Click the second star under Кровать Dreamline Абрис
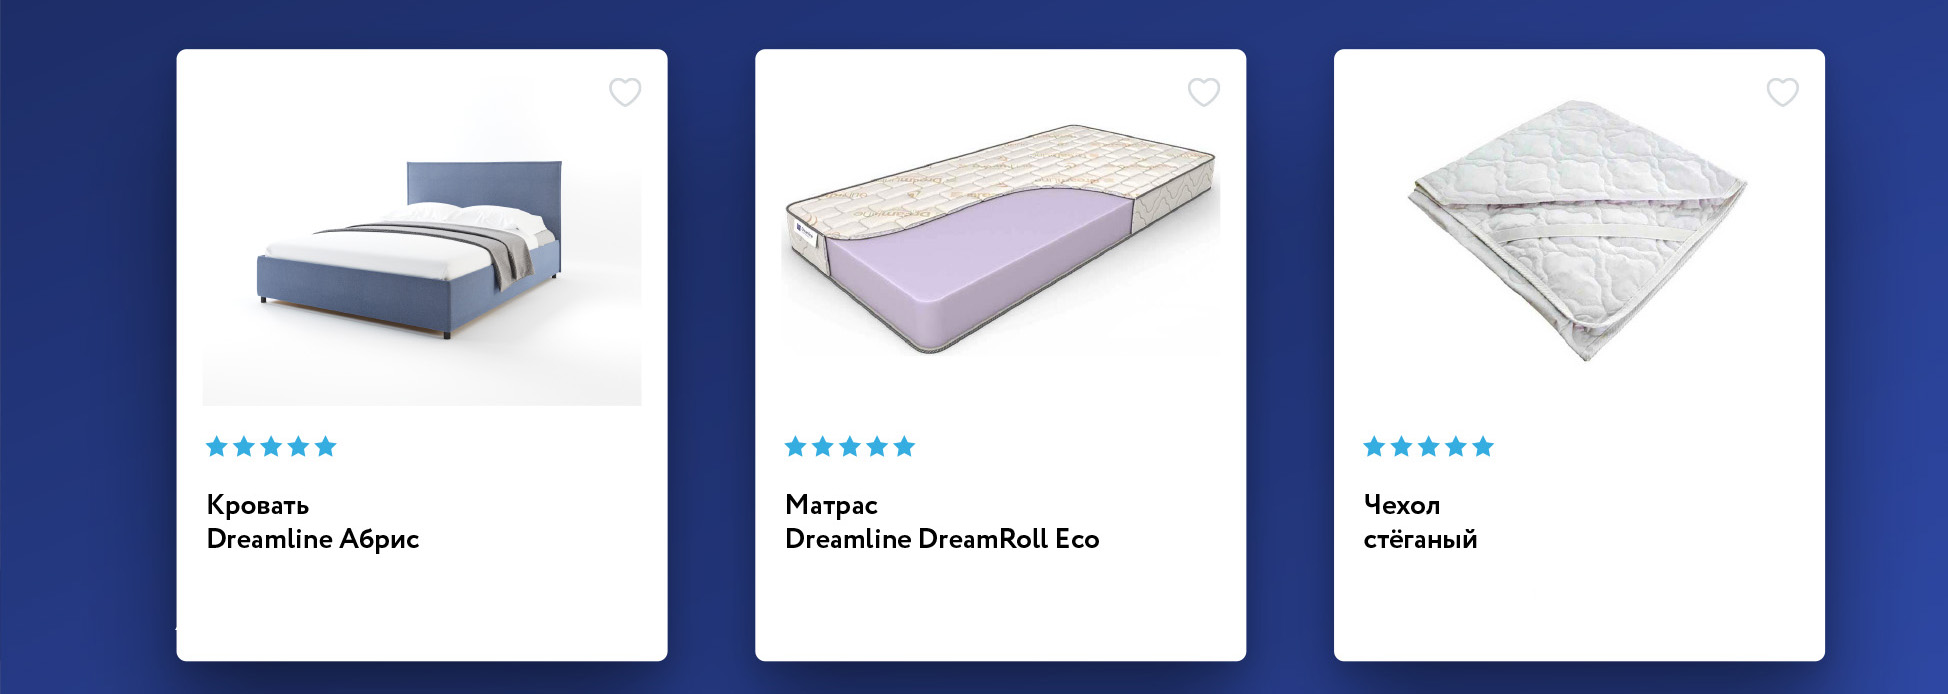 pos(243,447)
